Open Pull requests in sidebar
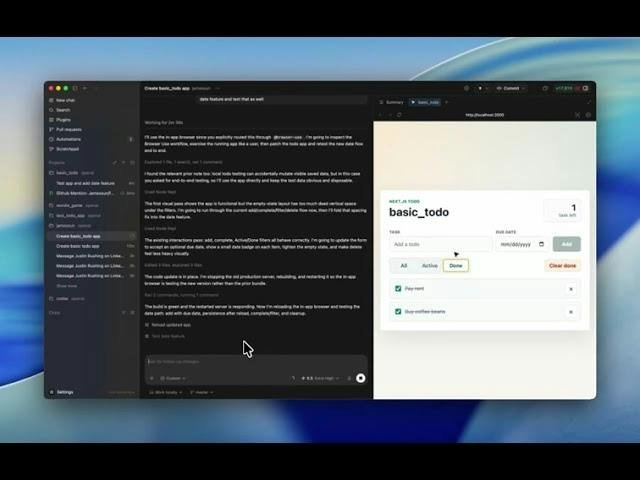Viewport: 640px width, 480px height. [69, 129]
